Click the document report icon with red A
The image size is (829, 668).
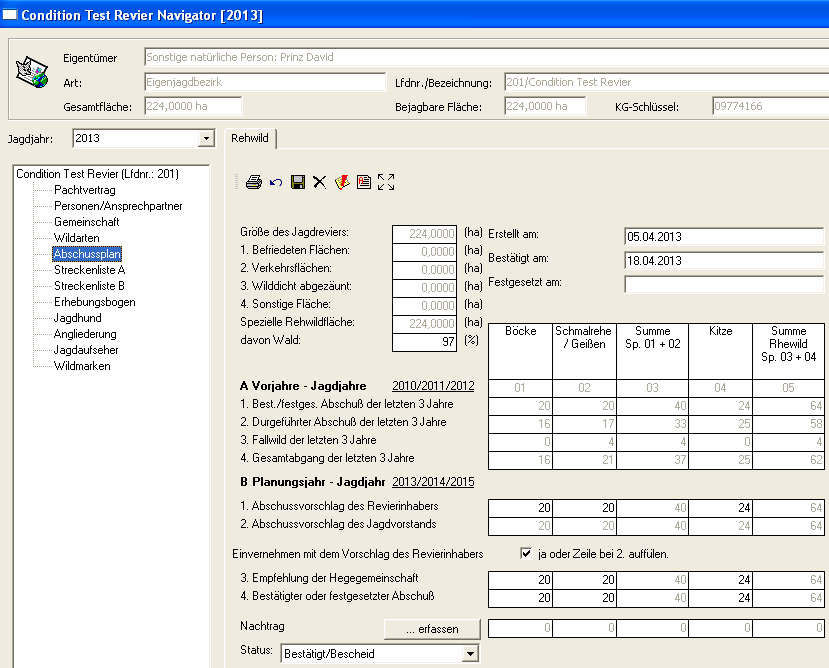363,182
